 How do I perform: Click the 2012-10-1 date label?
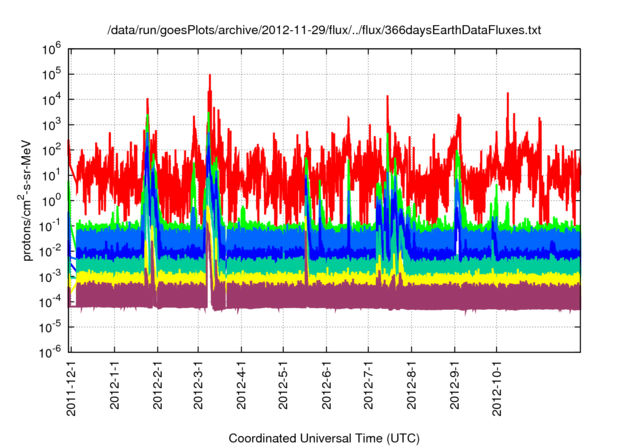(x=496, y=388)
